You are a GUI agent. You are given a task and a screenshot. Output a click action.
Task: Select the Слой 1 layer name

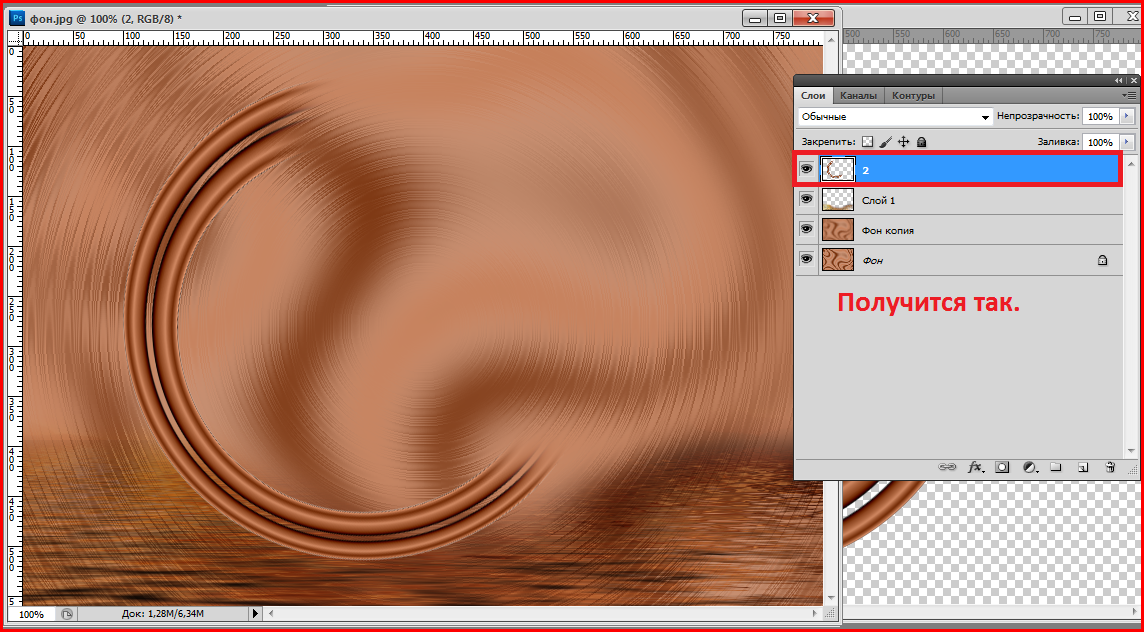878,200
